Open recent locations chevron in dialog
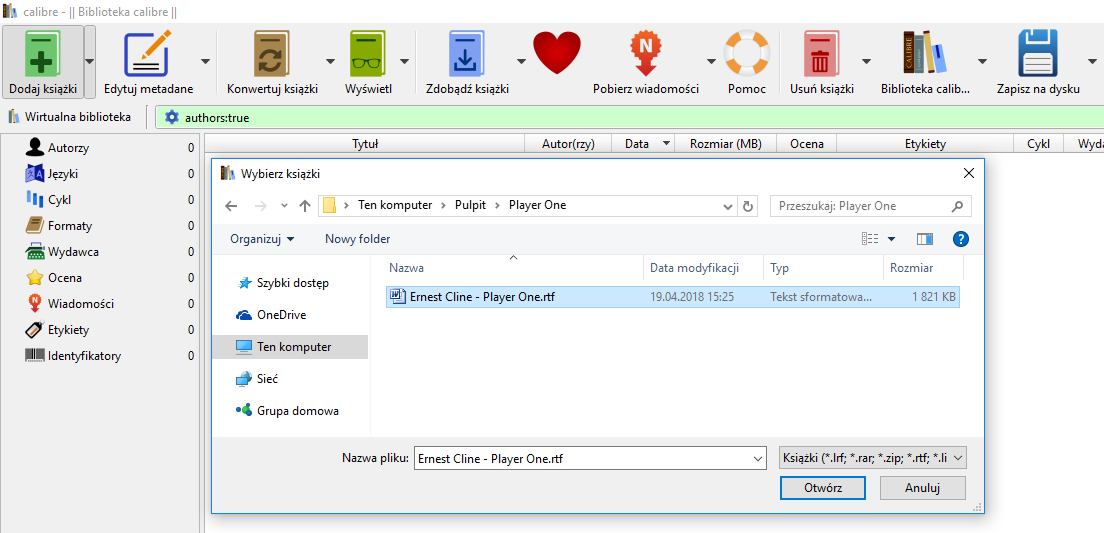The image size is (1104, 533). coord(284,206)
